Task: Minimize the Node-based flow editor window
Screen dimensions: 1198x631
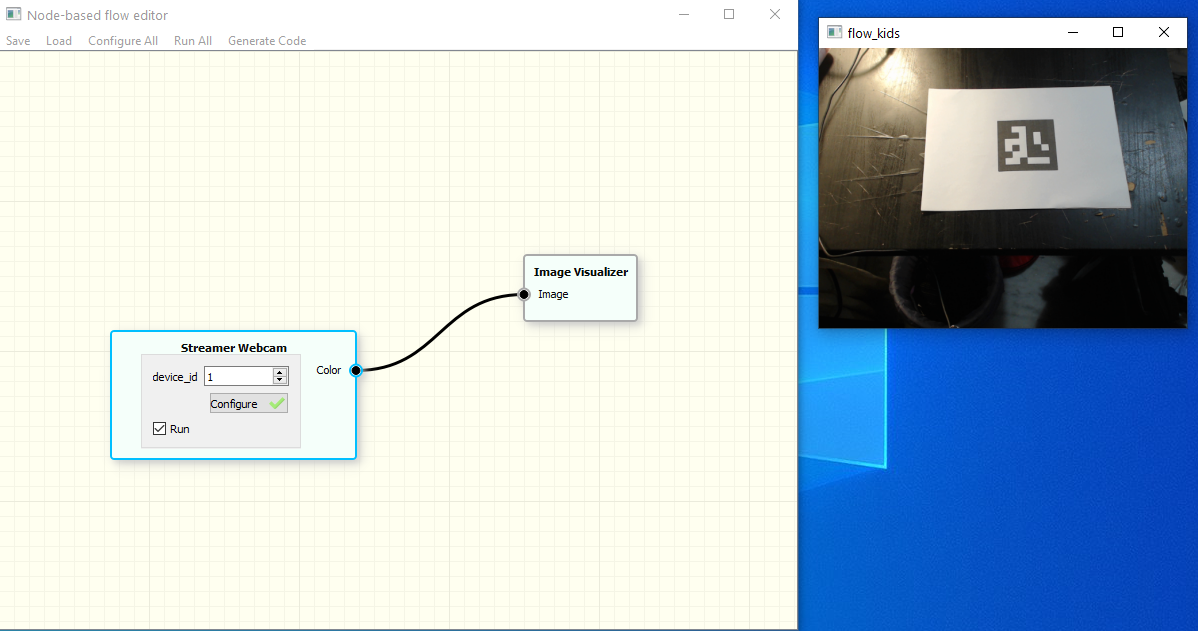Action: (x=684, y=15)
